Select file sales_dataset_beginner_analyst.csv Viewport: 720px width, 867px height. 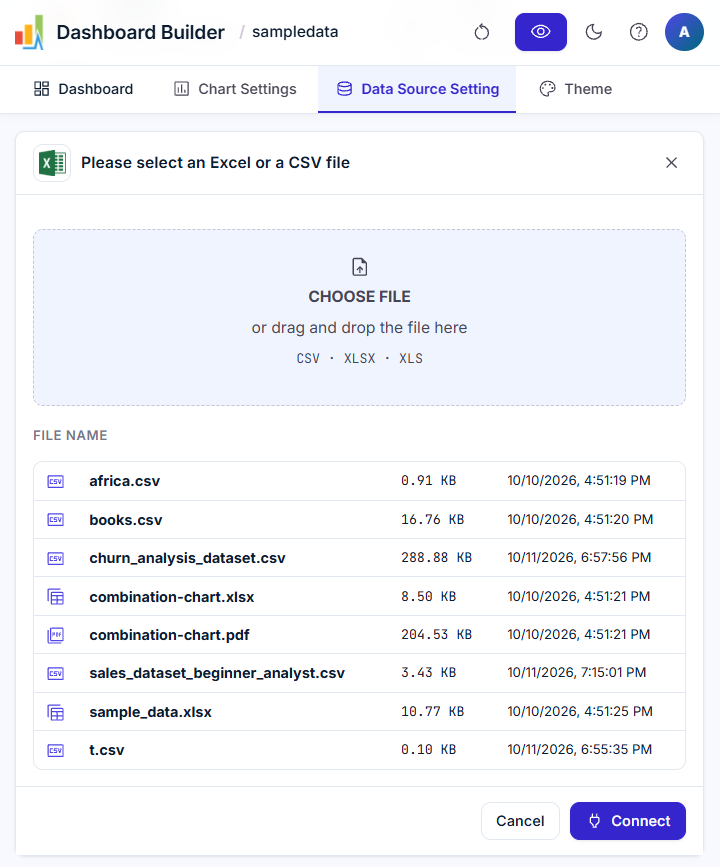click(x=359, y=673)
